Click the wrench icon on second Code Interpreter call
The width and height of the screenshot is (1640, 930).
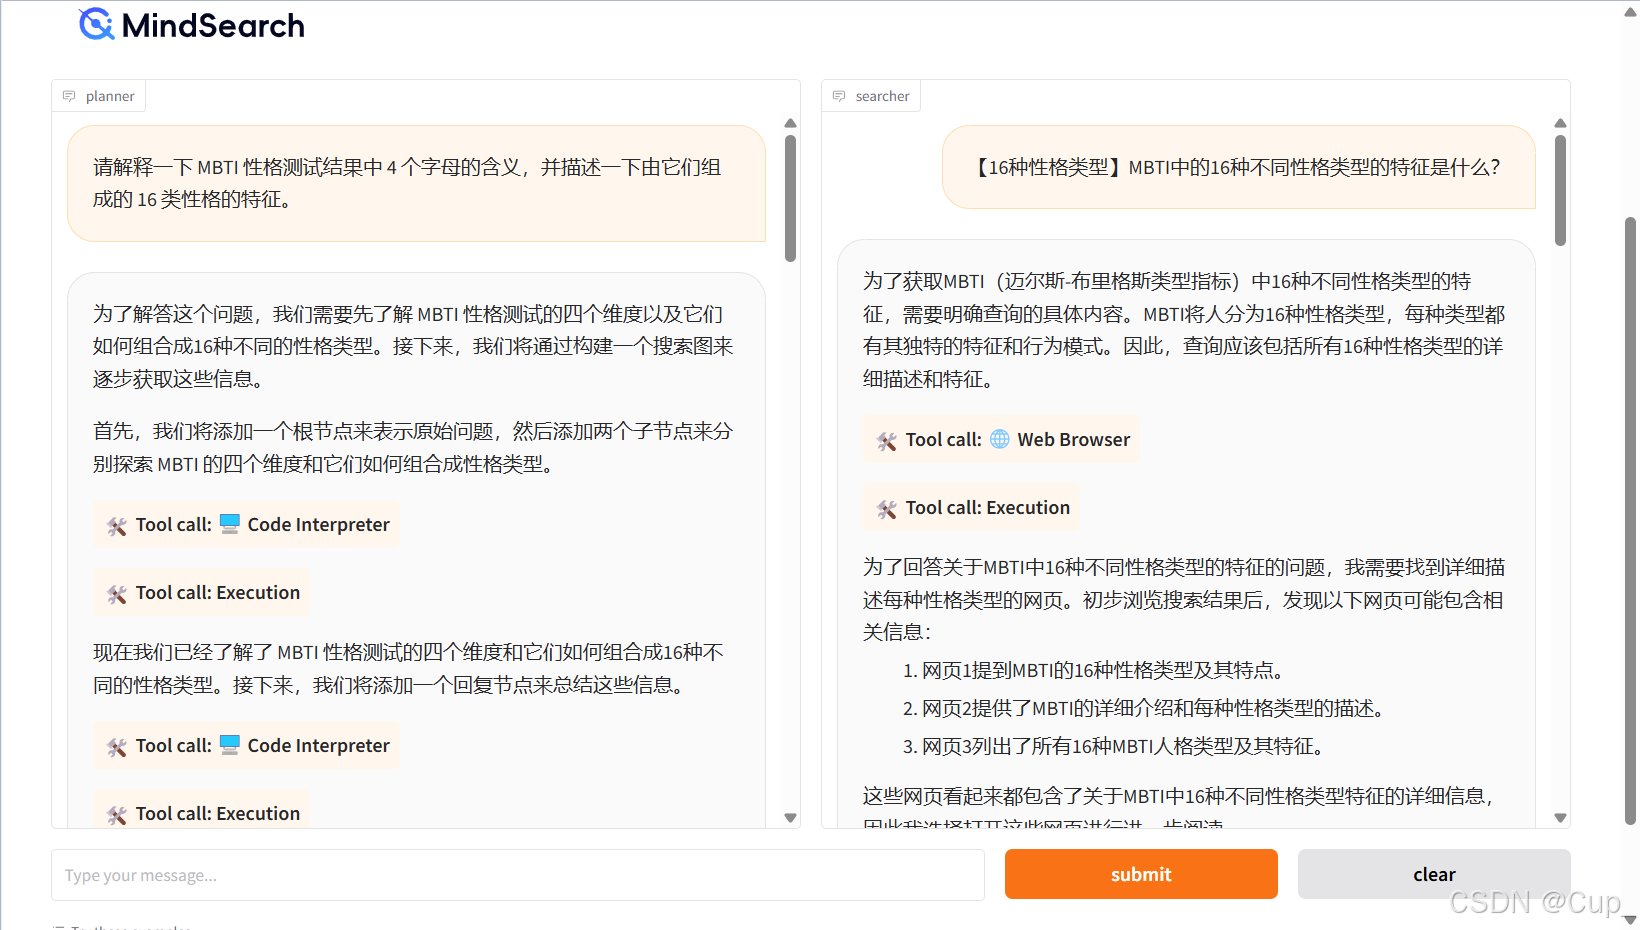tap(116, 745)
